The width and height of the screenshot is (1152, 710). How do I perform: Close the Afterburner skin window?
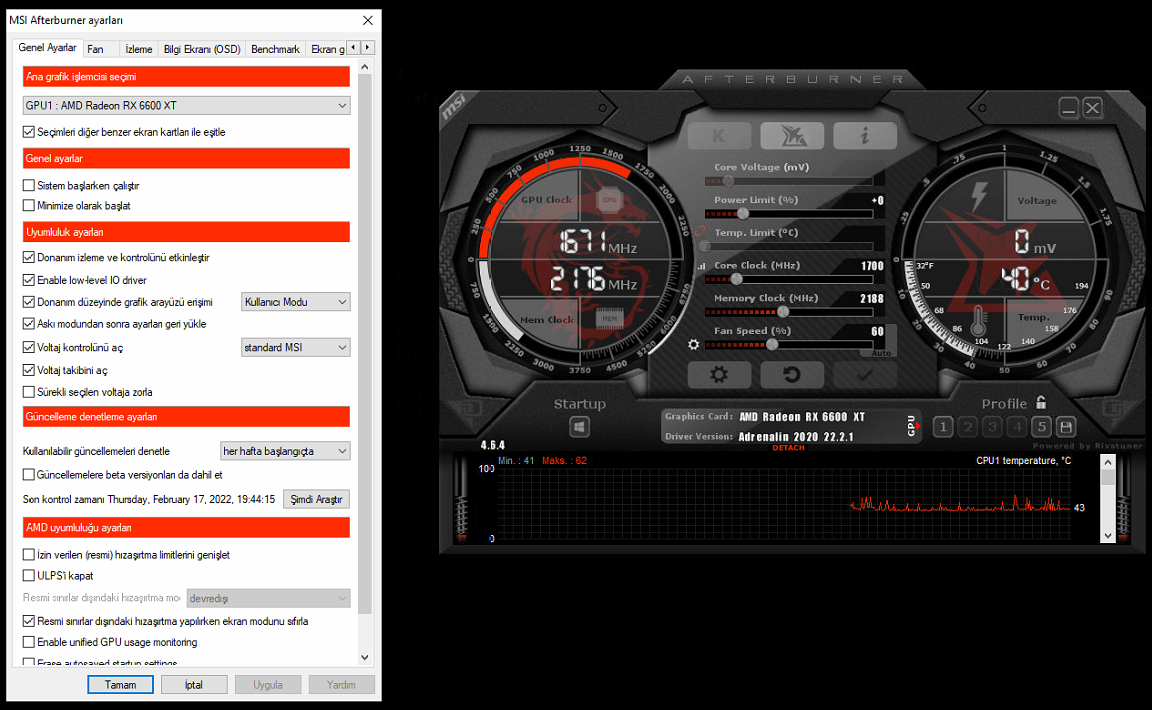pos(1092,108)
